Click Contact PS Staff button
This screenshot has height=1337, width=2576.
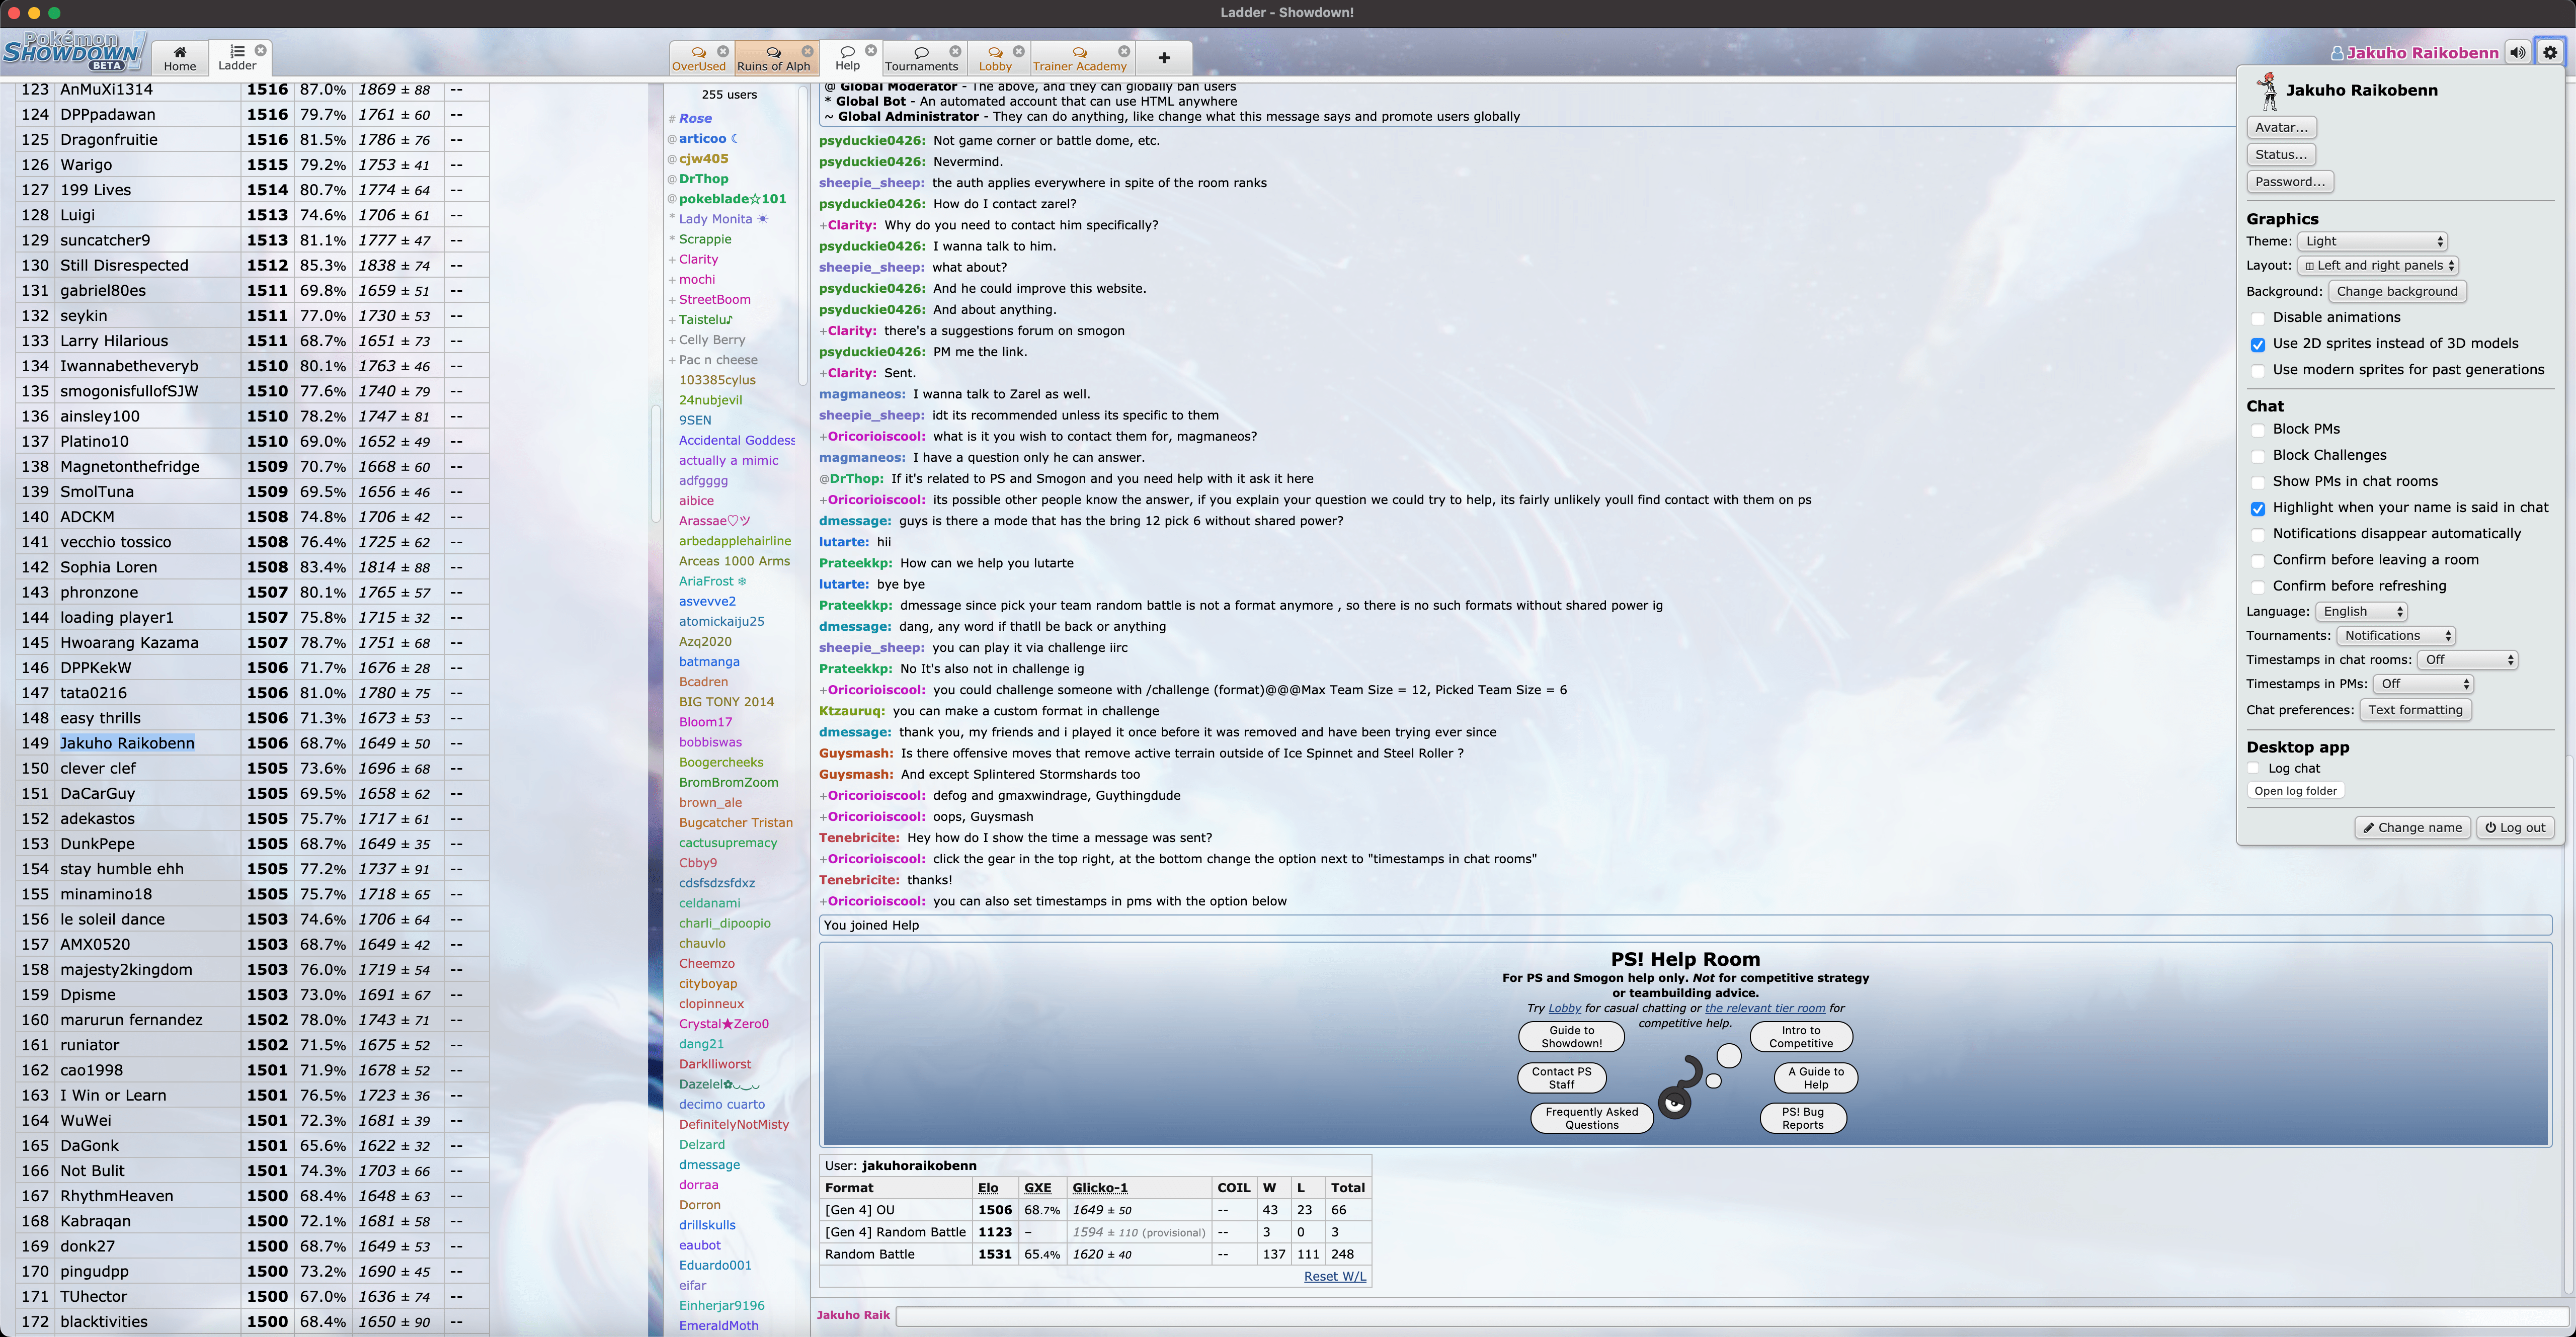(1561, 1078)
